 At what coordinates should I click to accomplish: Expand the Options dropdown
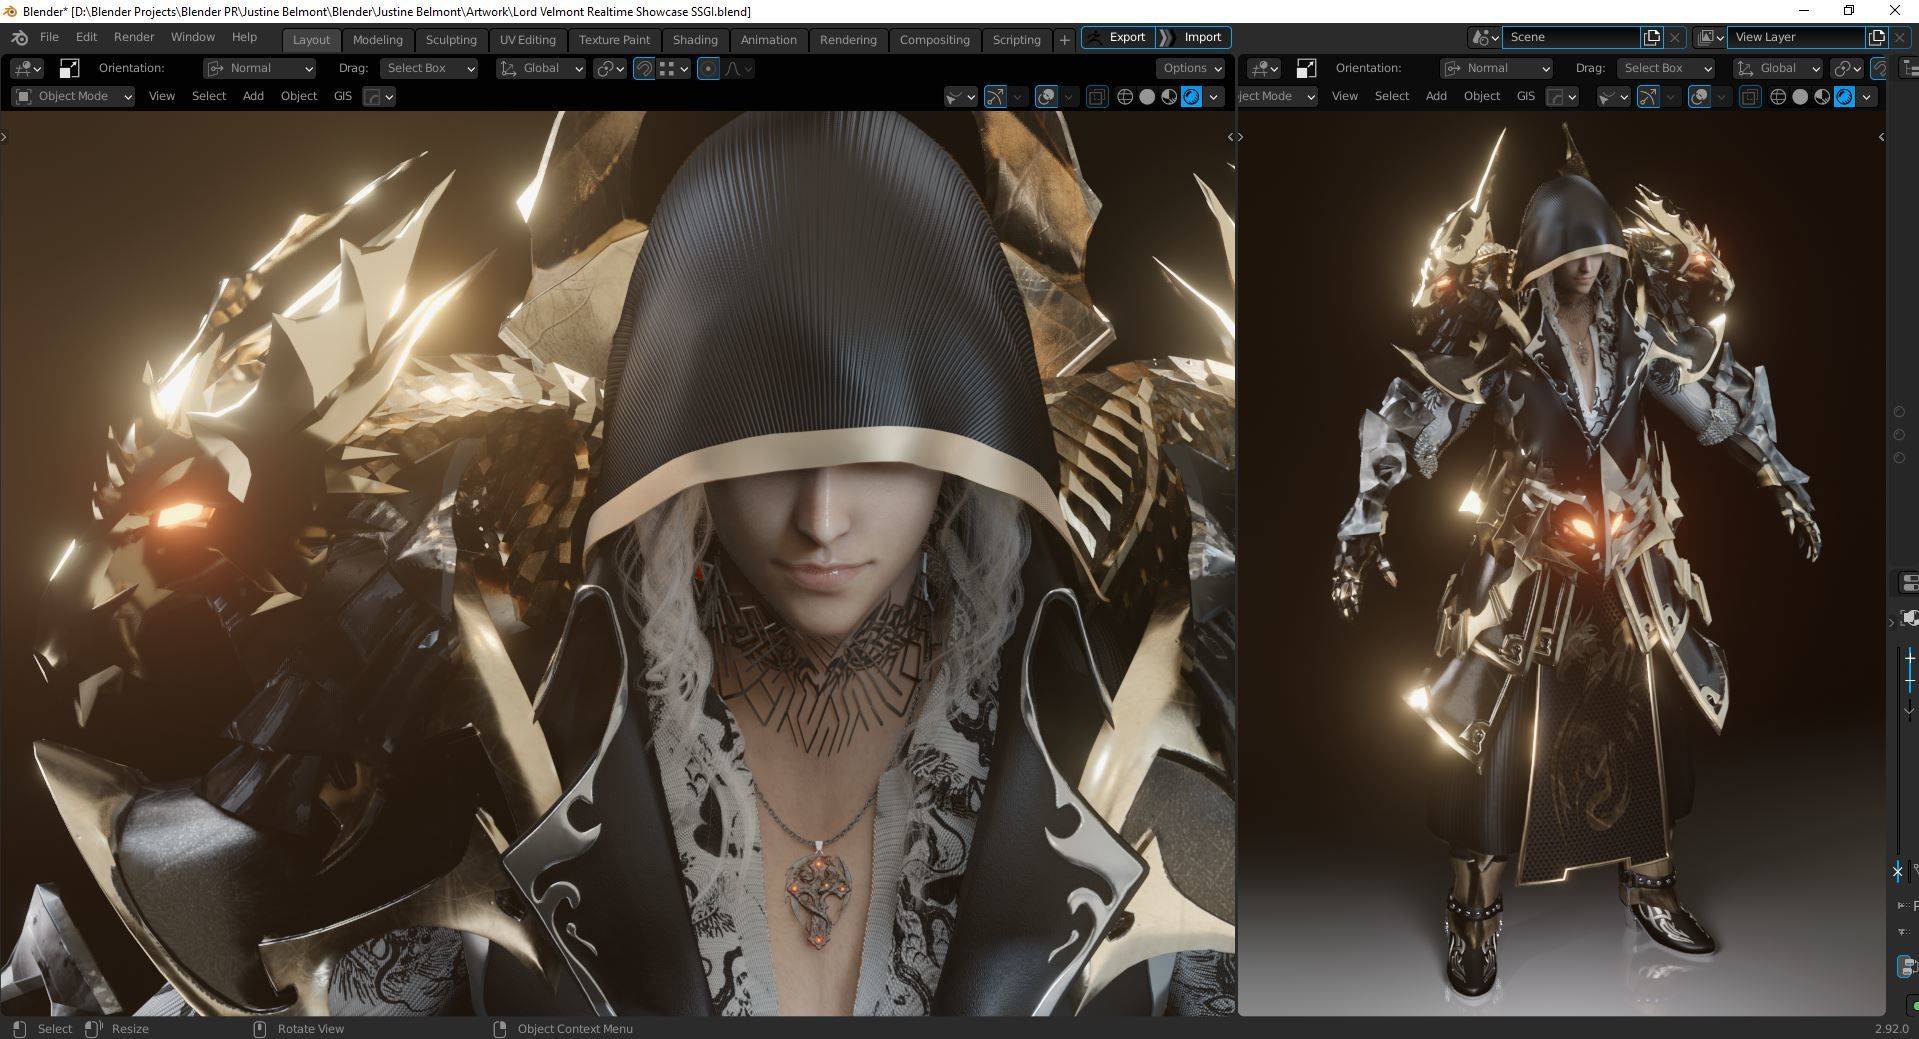pyautogui.click(x=1190, y=68)
